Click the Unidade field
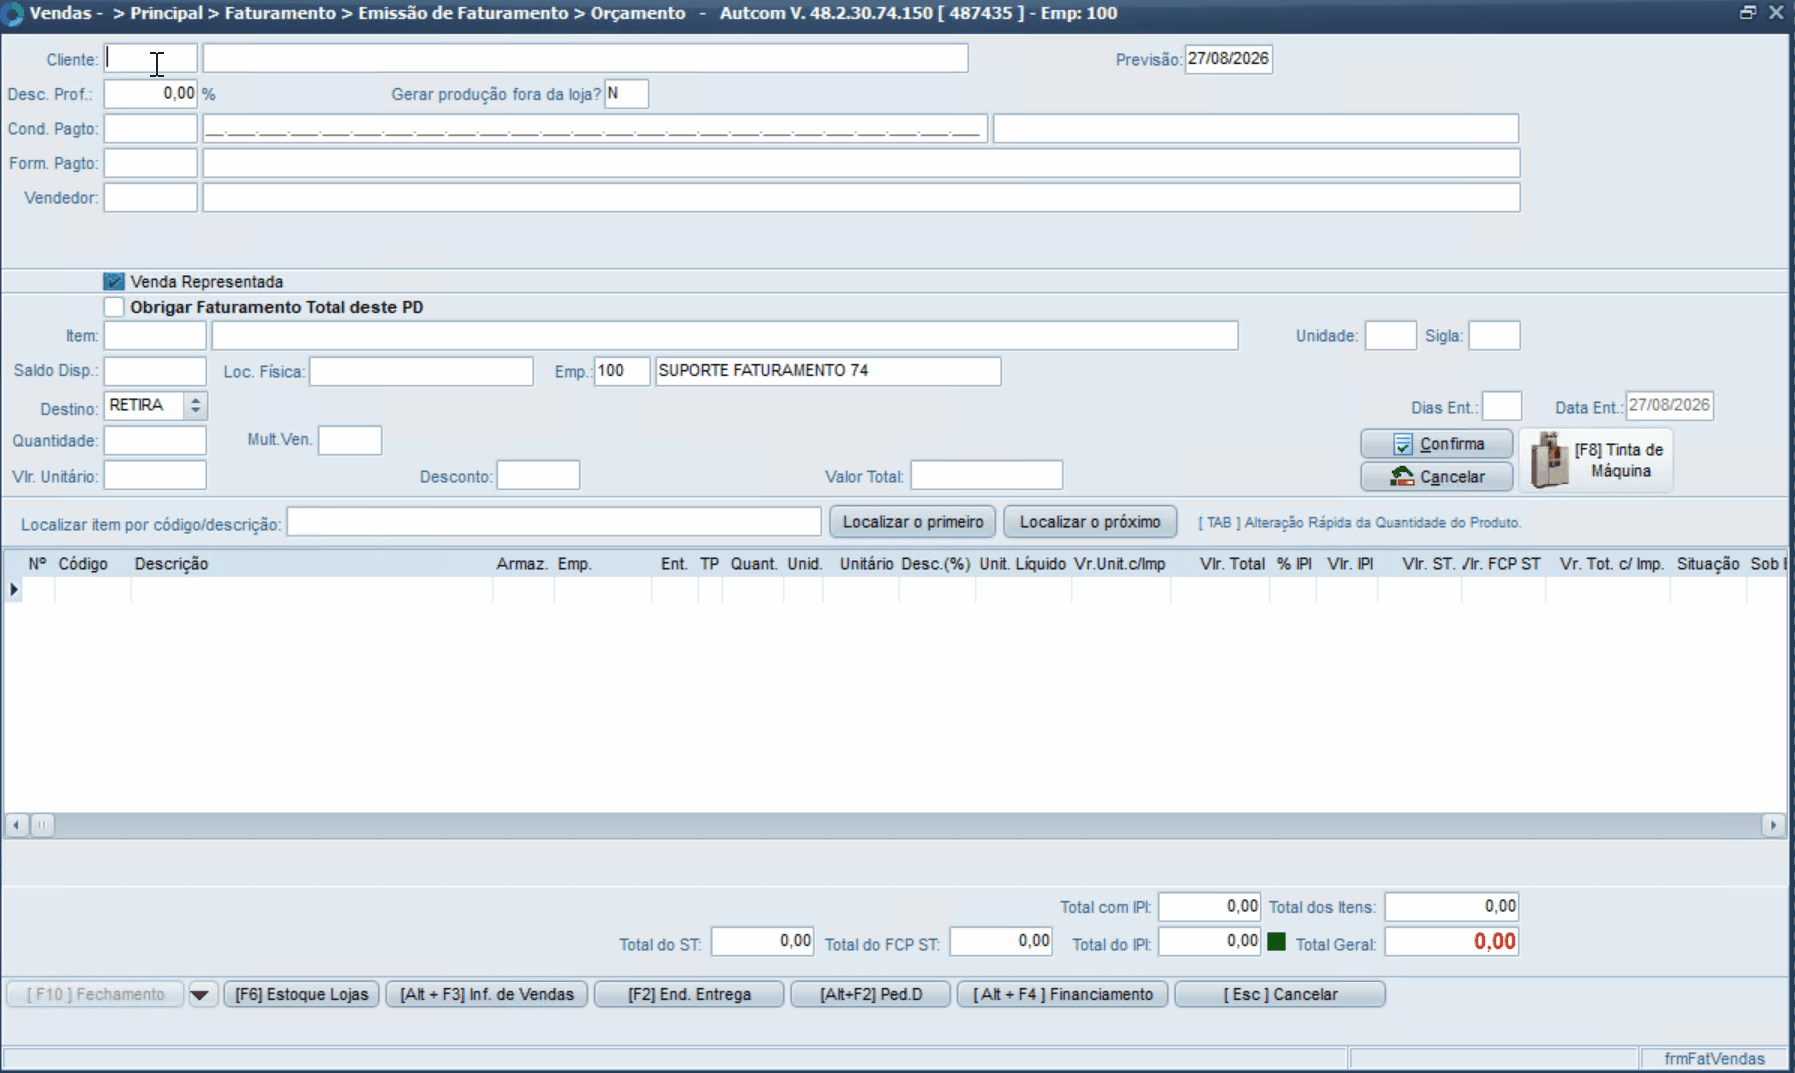This screenshot has width=1795, height=1073. [x=1391, y=336]
